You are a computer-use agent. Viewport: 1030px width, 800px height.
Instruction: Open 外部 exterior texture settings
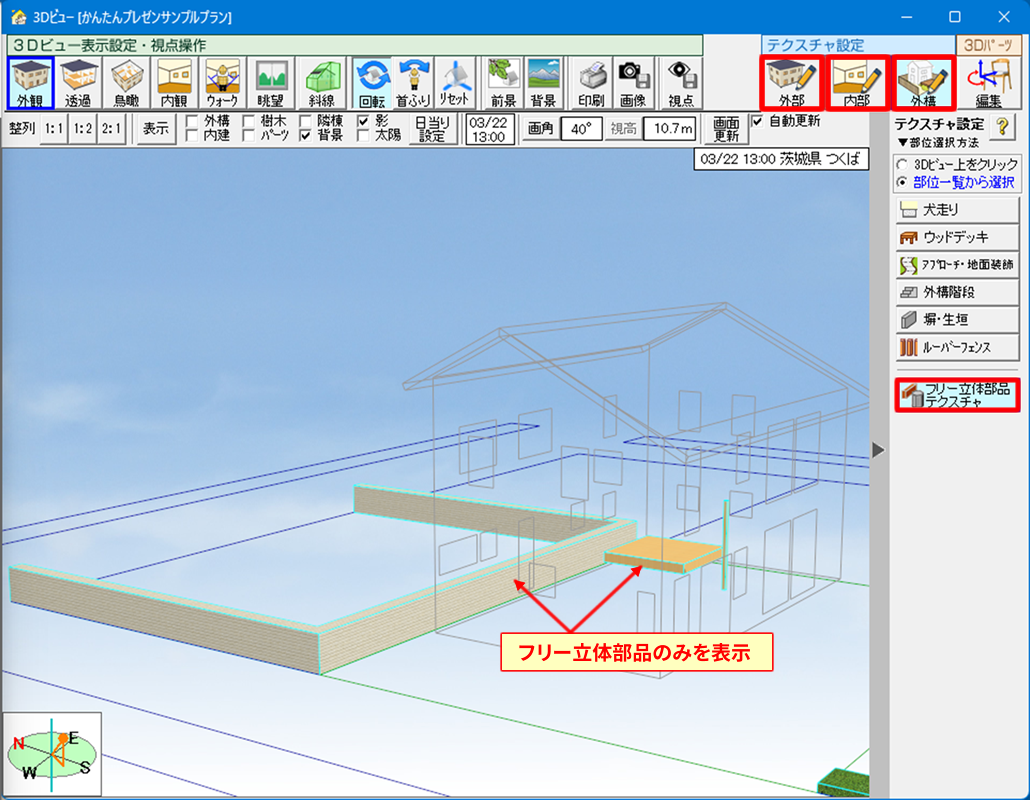[x=792, y=83]
